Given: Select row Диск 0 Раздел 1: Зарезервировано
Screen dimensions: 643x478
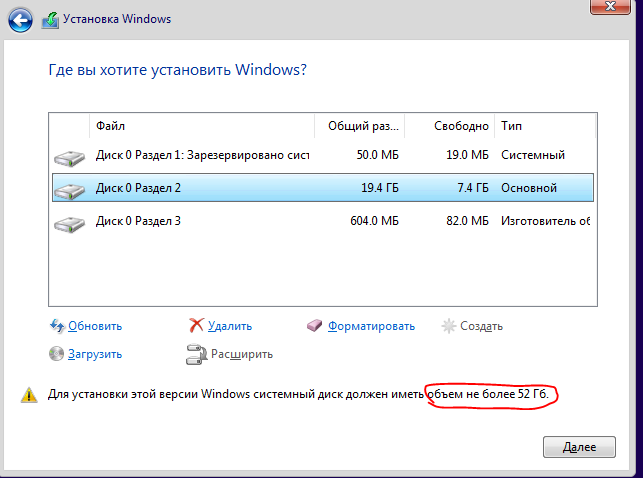Looking at the screenshot, I should [323, 155].
